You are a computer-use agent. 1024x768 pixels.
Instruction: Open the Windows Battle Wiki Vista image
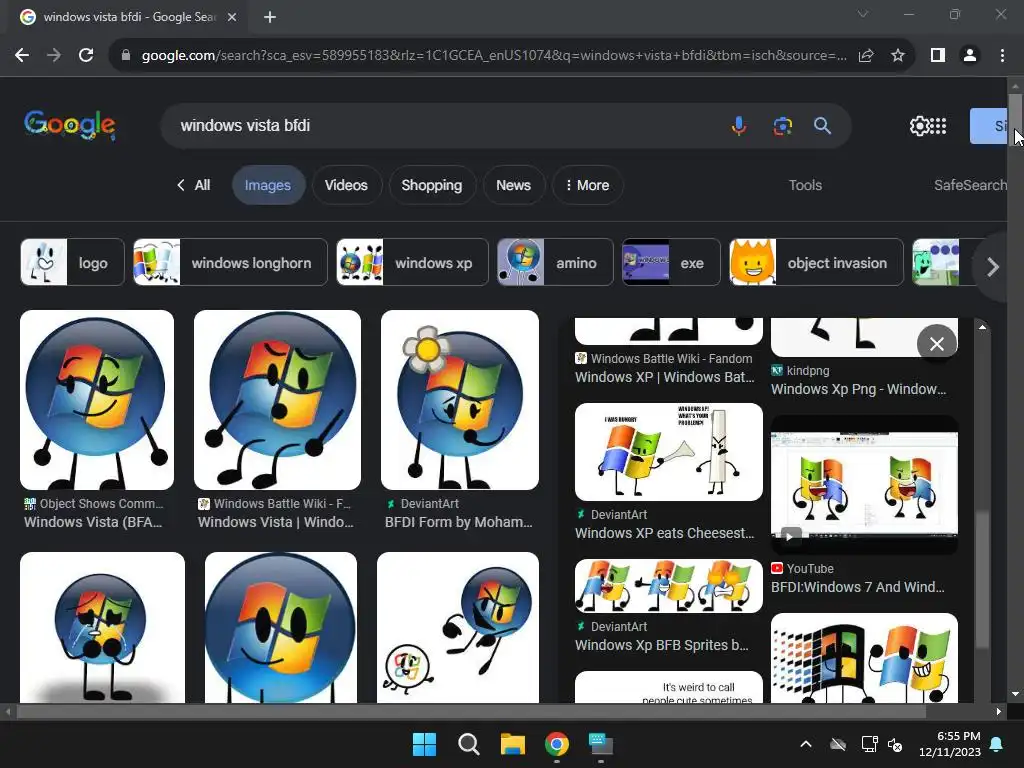(277, 400)
